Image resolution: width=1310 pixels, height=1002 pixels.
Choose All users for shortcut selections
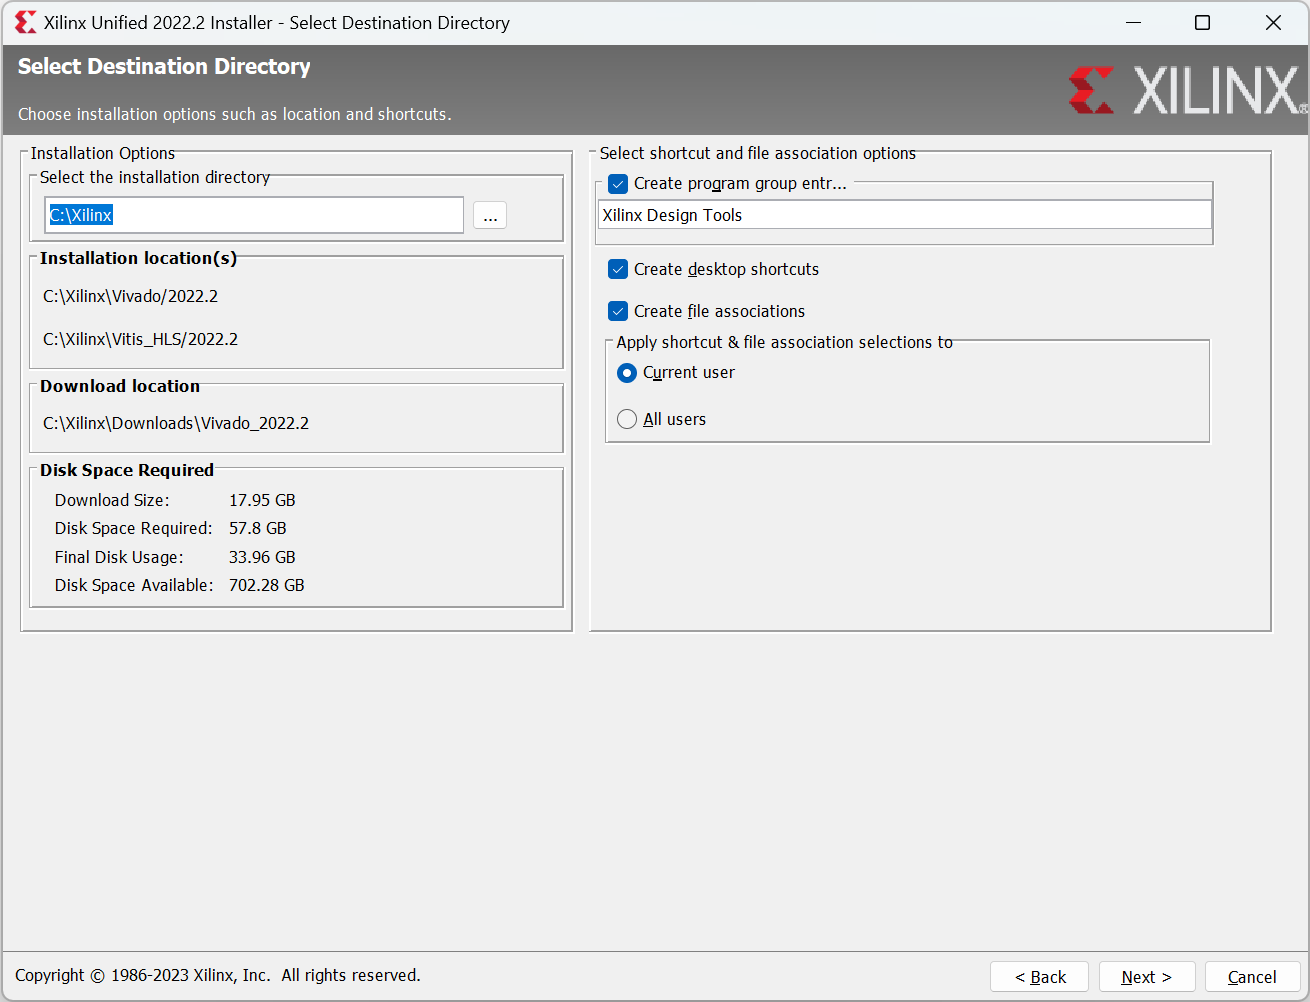626,418
